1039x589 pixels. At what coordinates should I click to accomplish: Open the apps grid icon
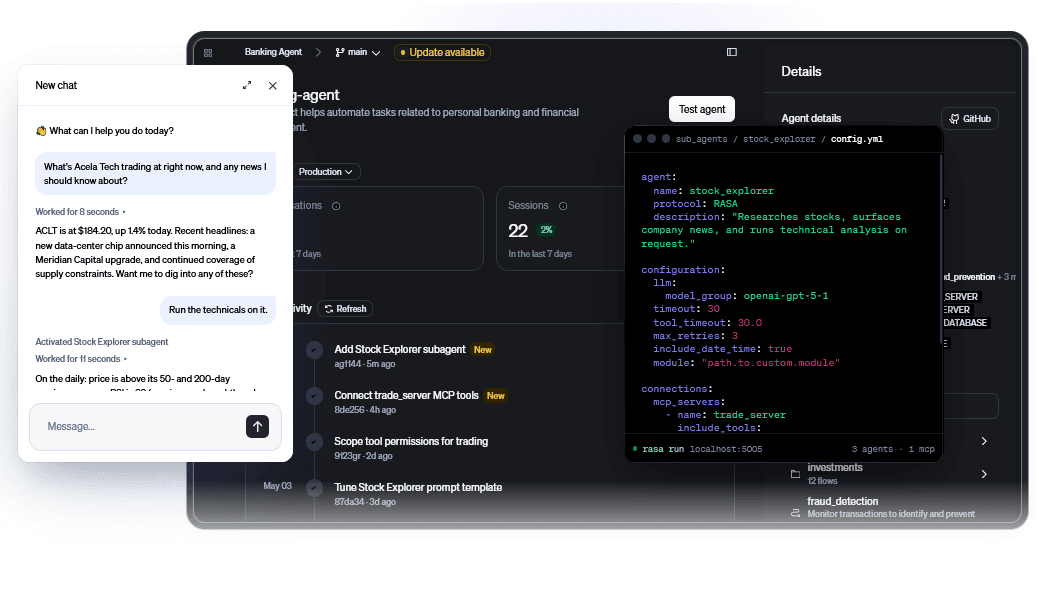coord(208,52)
